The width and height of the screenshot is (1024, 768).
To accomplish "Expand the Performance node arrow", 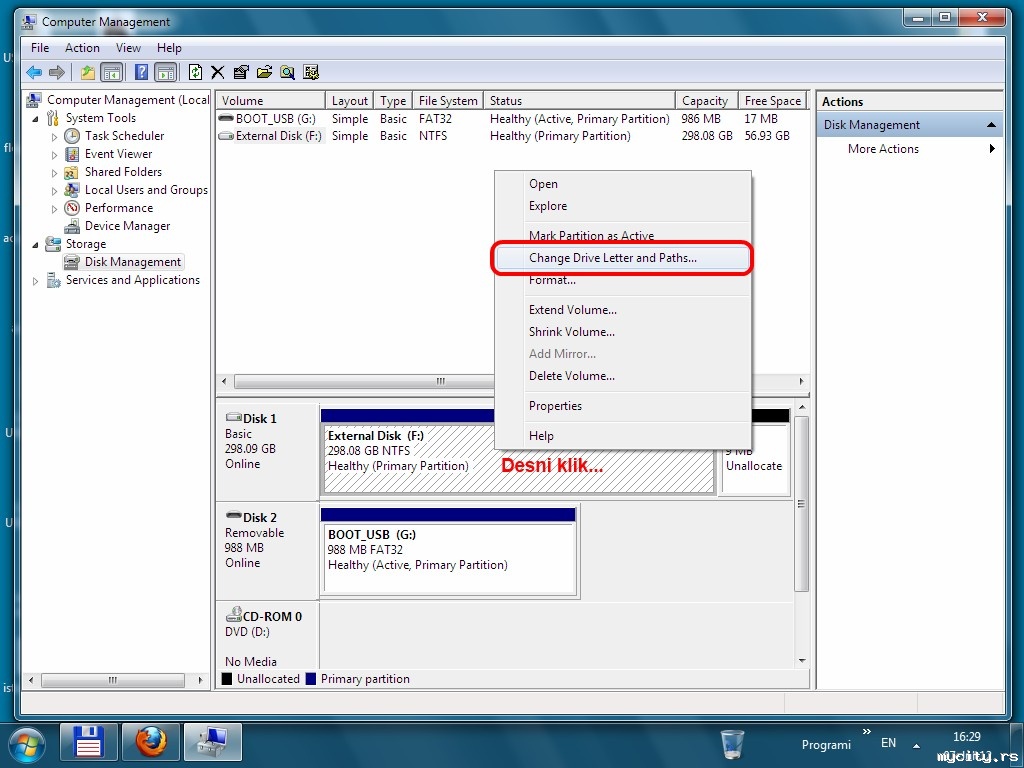I will point(54,209).
